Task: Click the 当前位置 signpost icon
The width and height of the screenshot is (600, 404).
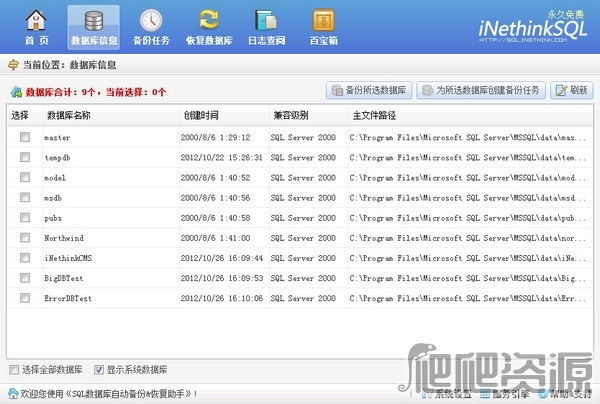Action: (x=13, y=65)
